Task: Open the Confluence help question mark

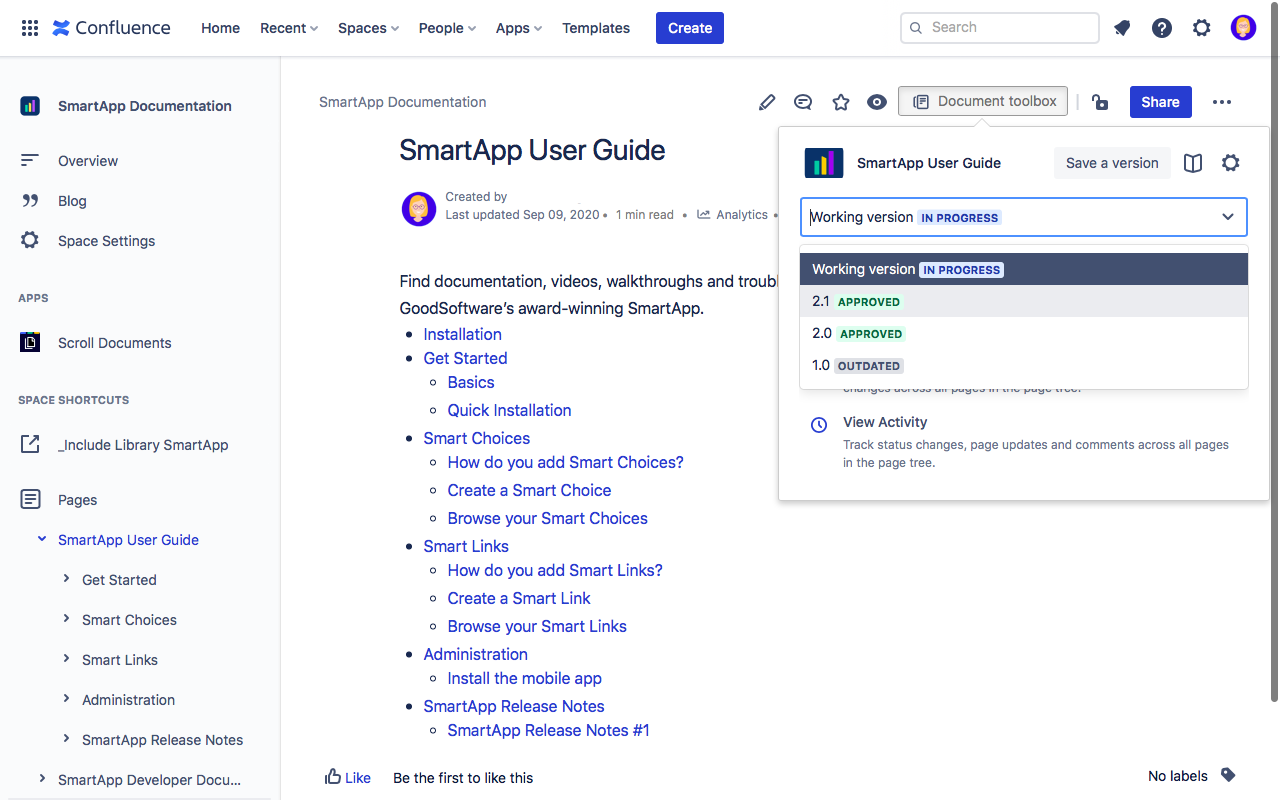Action: (1161, 27)
